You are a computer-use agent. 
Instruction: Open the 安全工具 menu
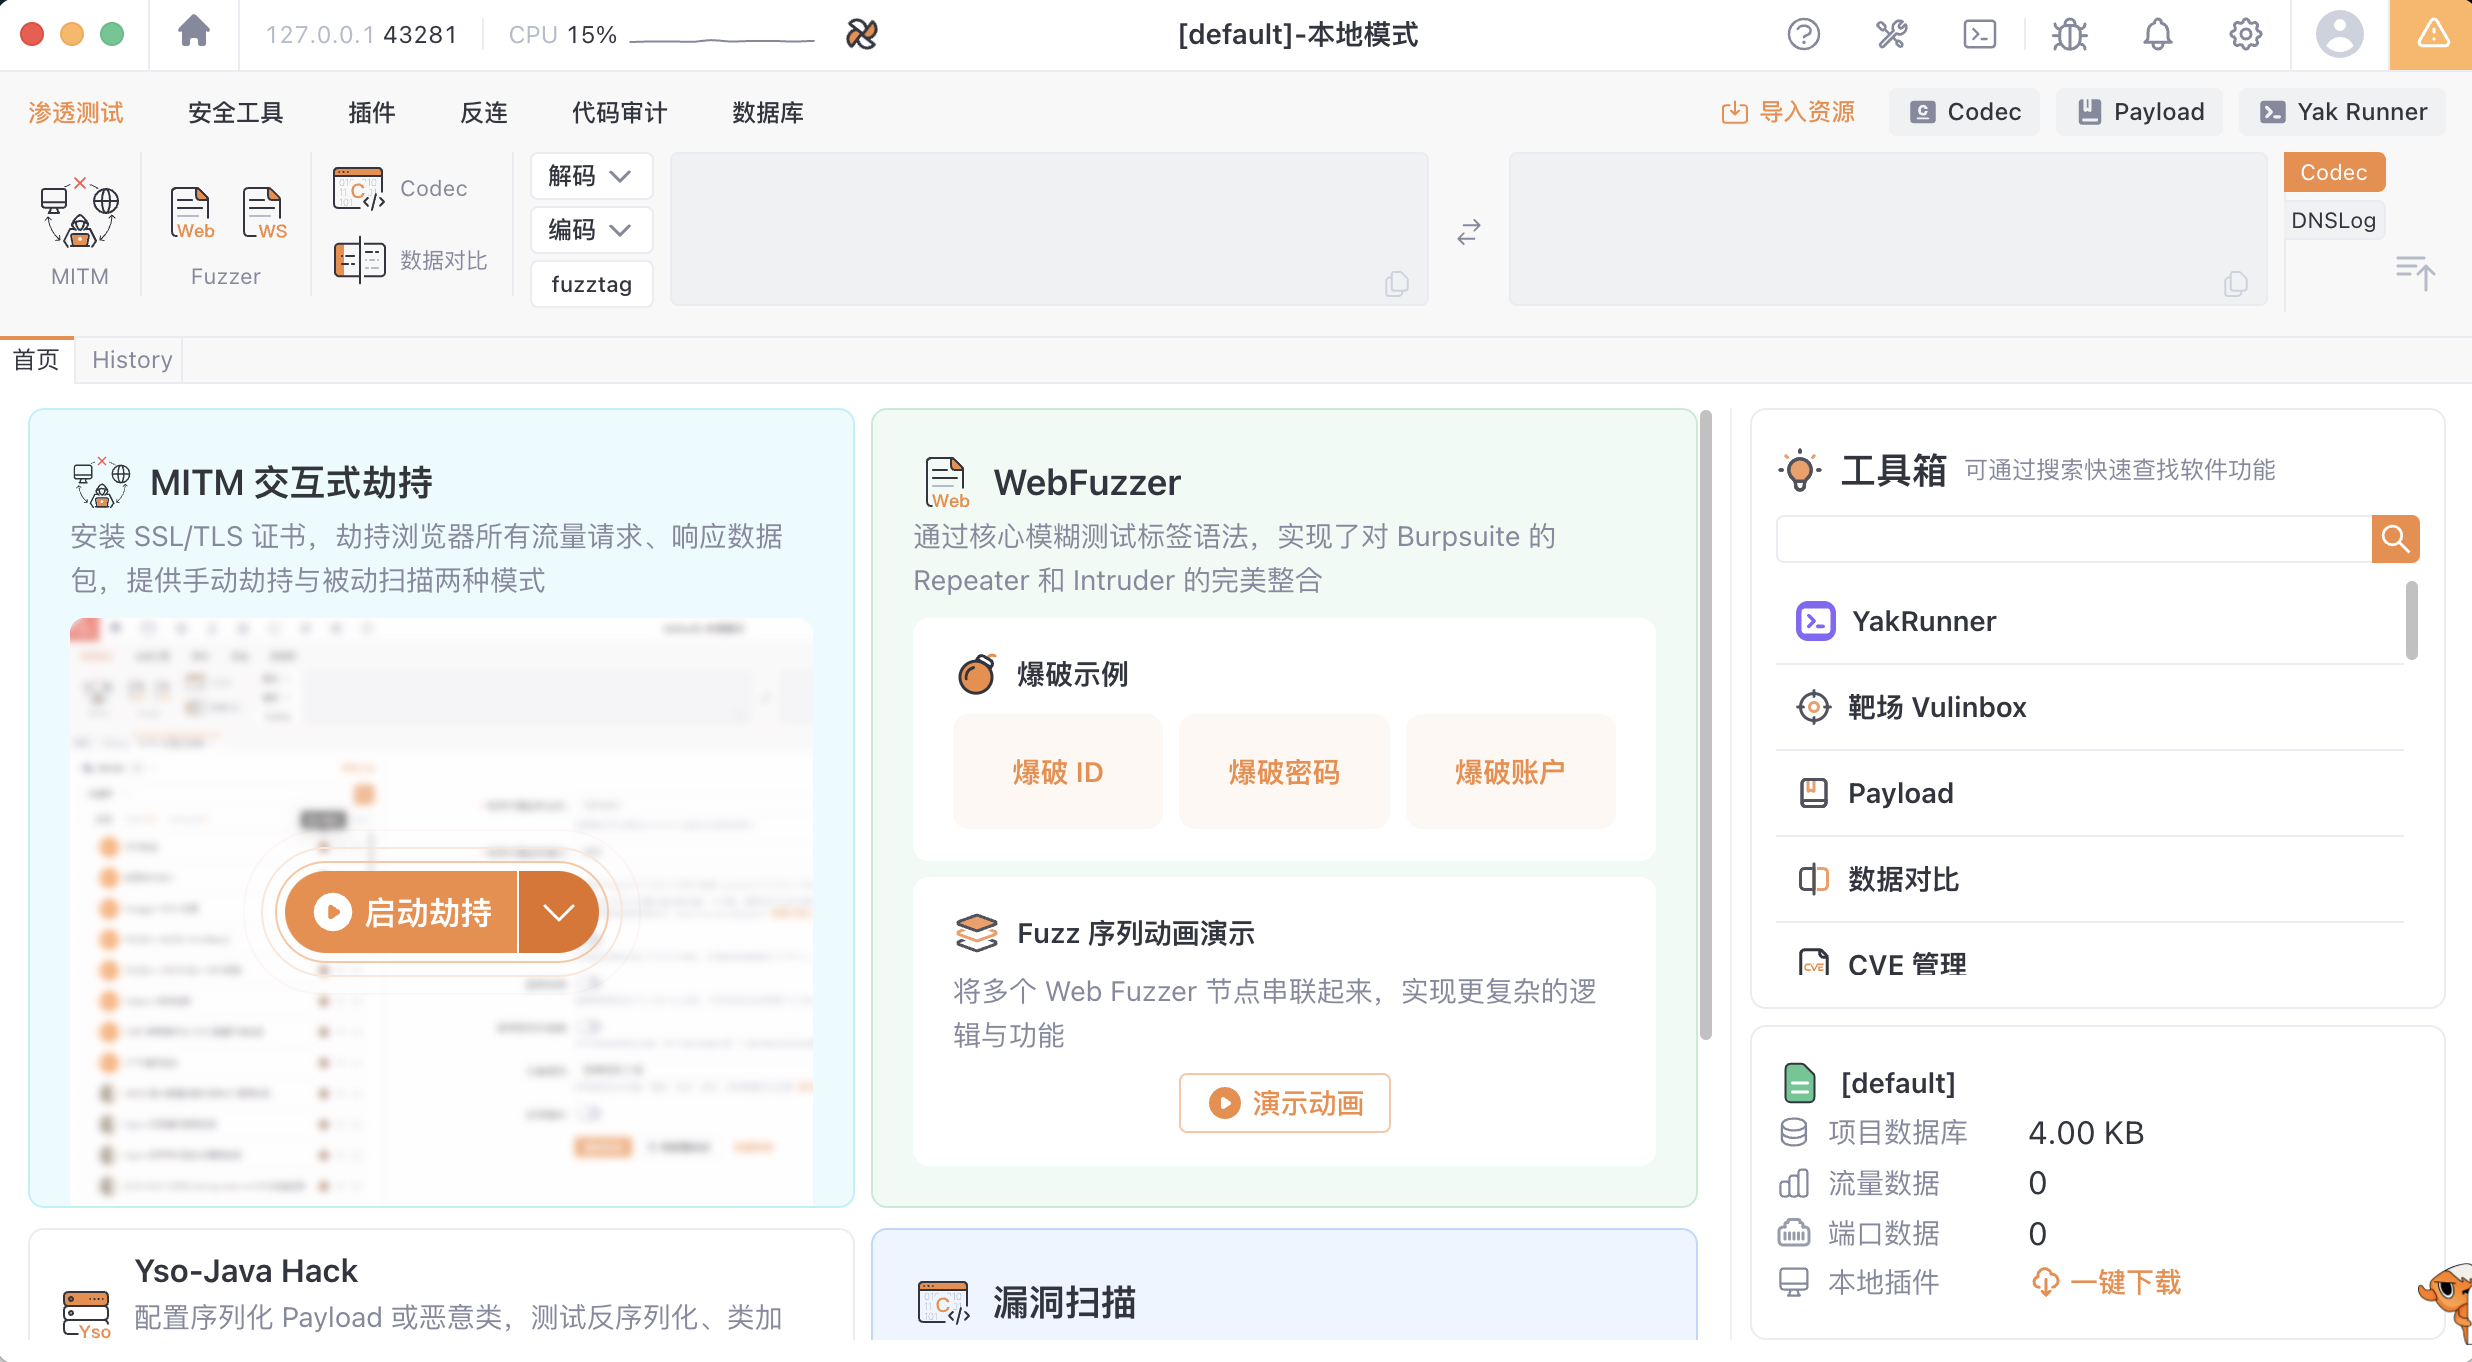[x=236, y=112]
